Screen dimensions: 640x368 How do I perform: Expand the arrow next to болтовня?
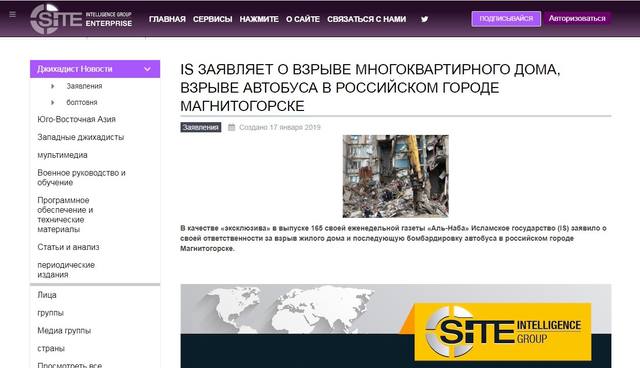click(x=53, y=102)
